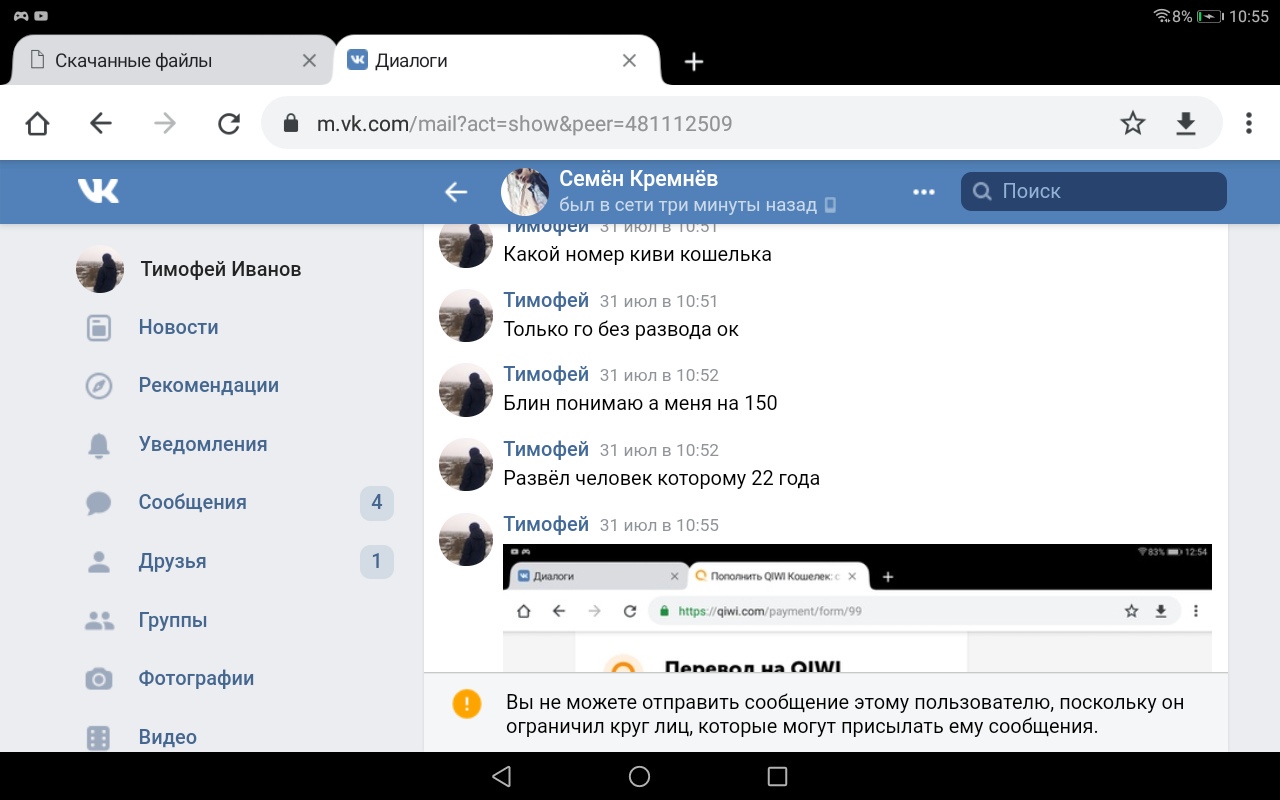Click the VK logo in header
Viewport: 1280px width, 800px height.
coord(98,191)
